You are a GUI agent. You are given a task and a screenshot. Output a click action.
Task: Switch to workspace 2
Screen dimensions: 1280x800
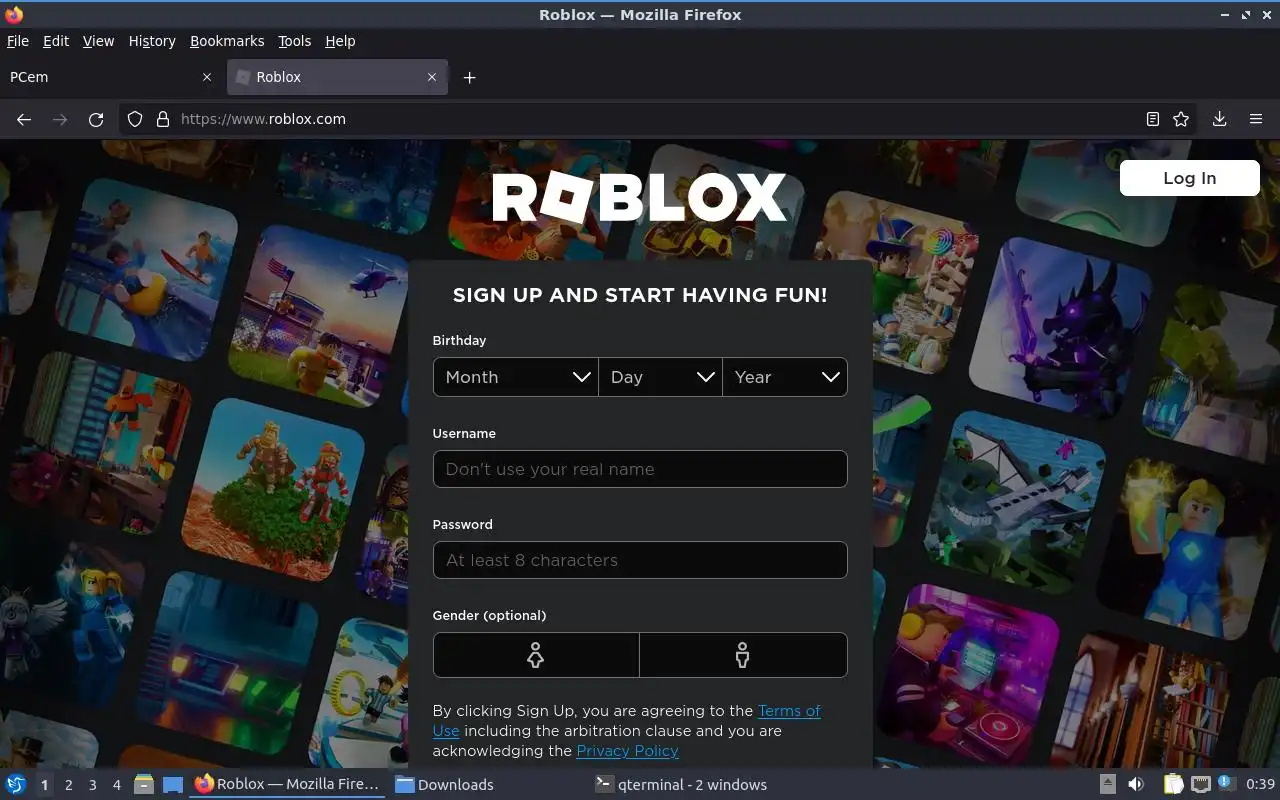coord(69,785)
